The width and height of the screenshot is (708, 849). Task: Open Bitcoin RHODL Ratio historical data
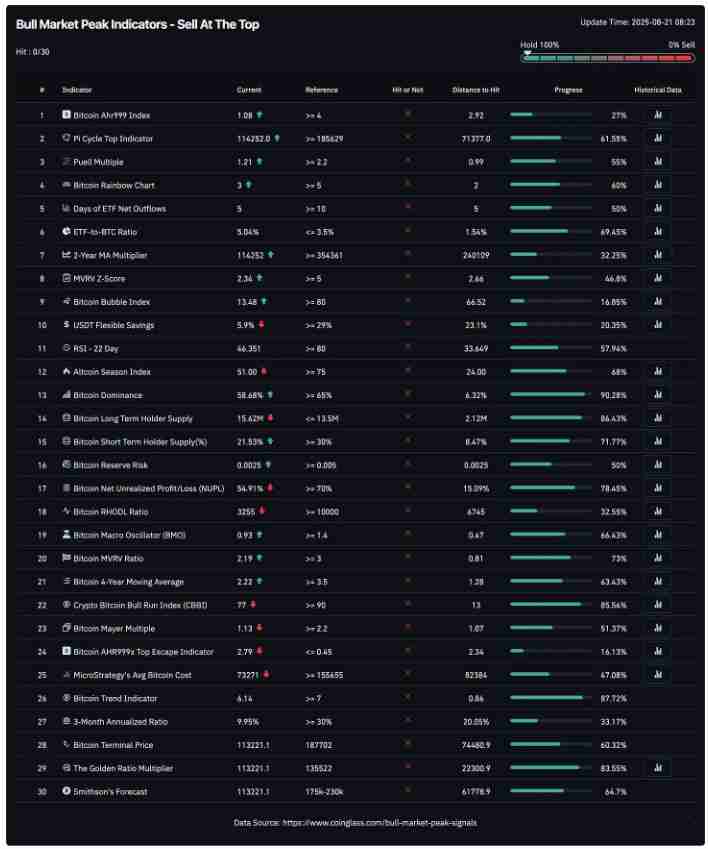[657, 511]
